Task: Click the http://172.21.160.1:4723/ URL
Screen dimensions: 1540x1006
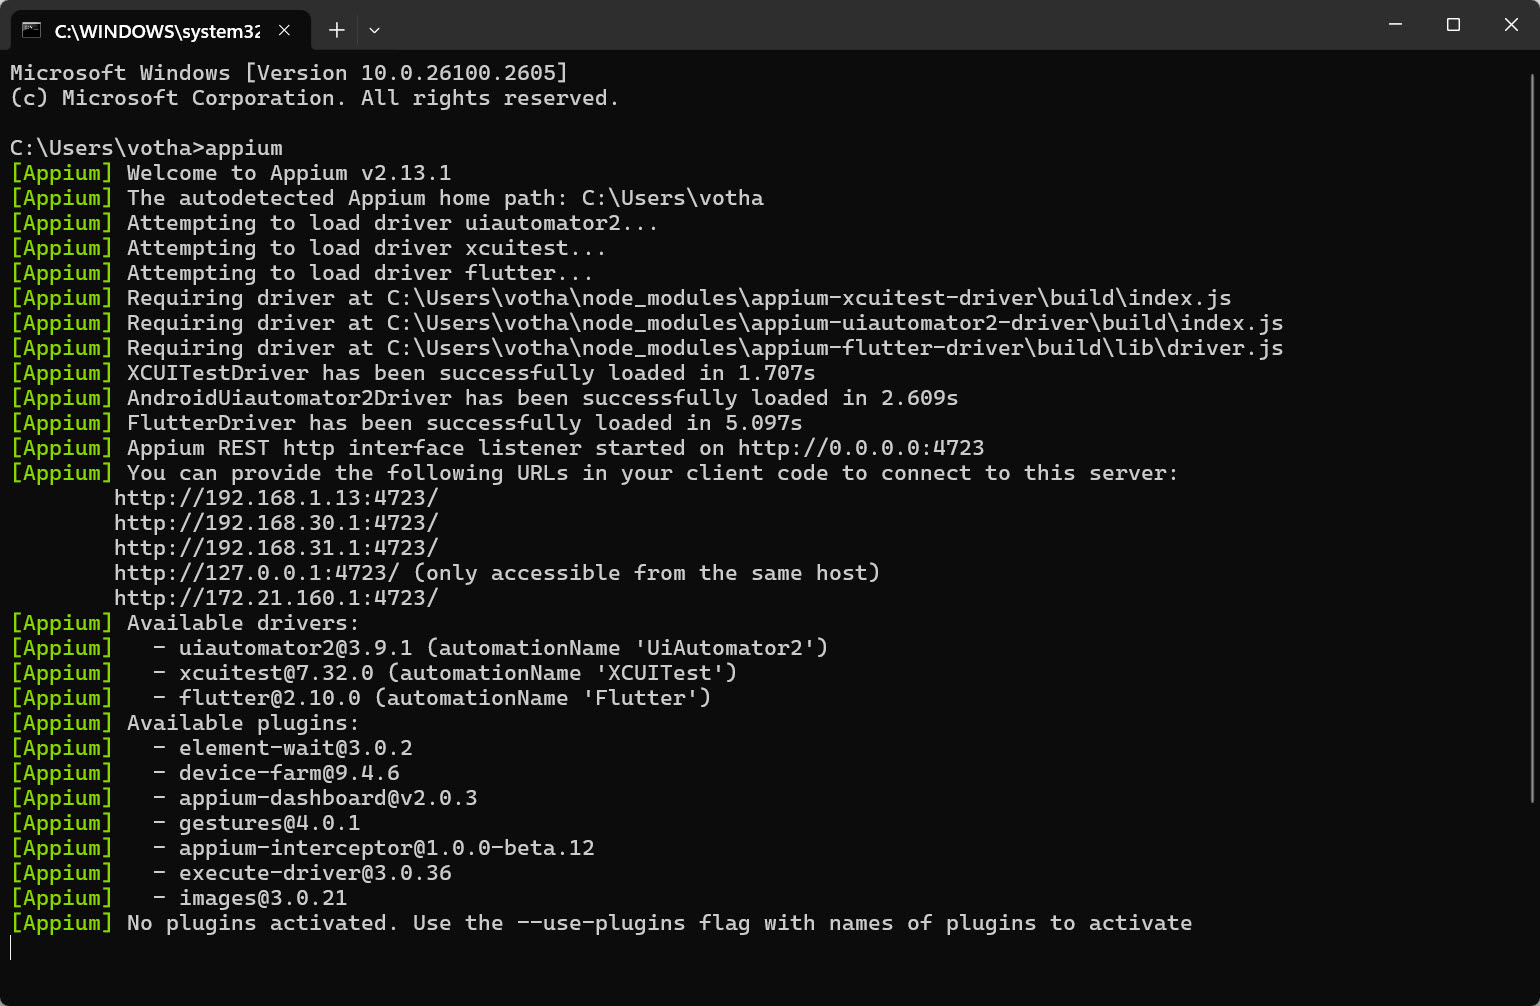Action: pyautogui.click(x=276, y=598)
